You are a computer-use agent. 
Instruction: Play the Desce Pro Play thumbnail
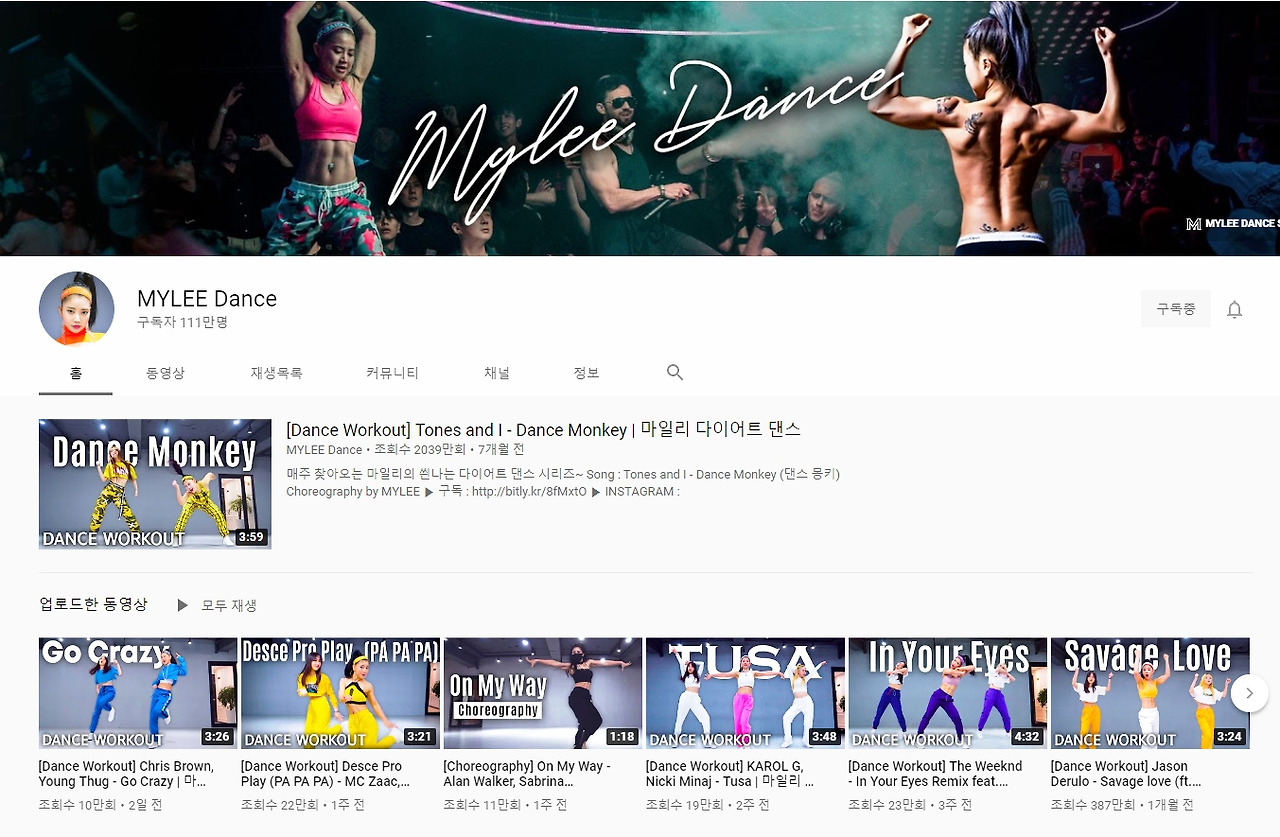pos(340,693)
